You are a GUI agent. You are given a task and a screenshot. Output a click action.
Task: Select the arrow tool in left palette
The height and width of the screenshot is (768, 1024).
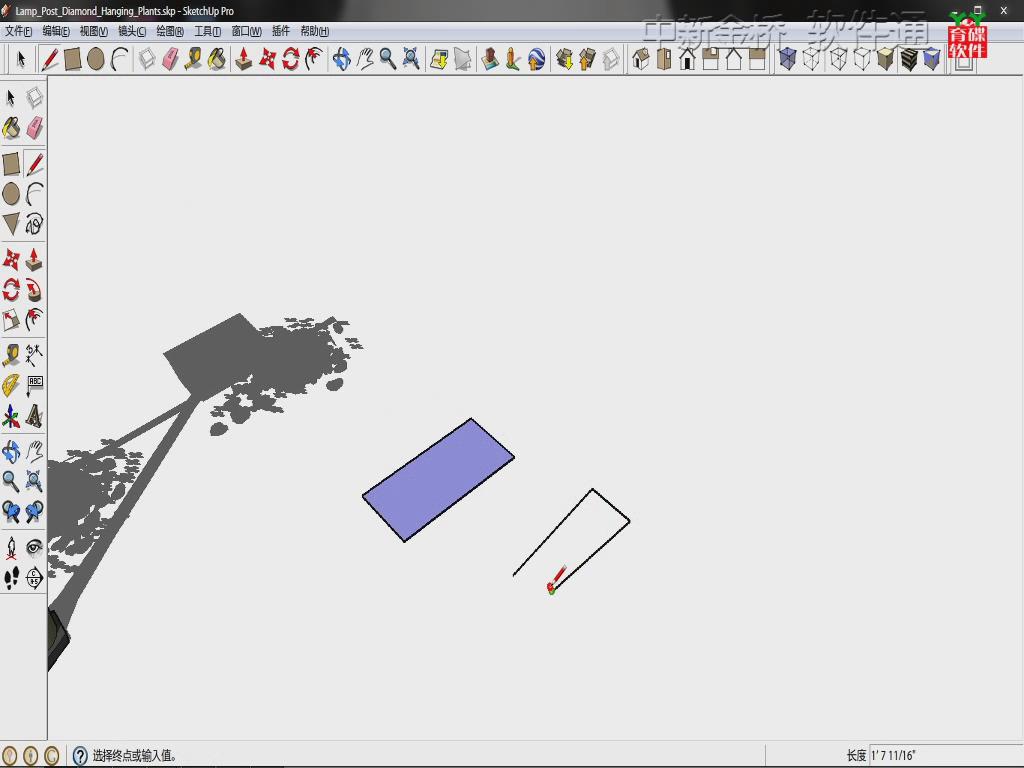pos(11,98)
